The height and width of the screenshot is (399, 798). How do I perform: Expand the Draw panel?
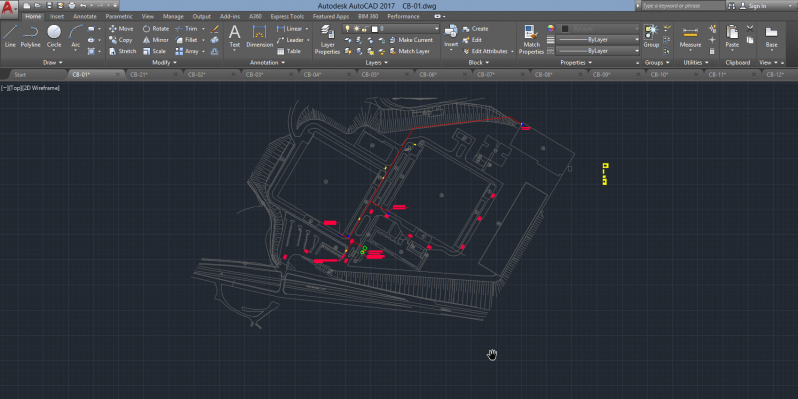click(x=53, y=63)
